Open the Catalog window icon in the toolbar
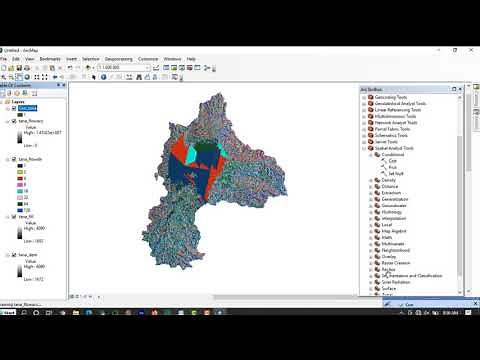 pyautogui.click(x=174, y=68)
